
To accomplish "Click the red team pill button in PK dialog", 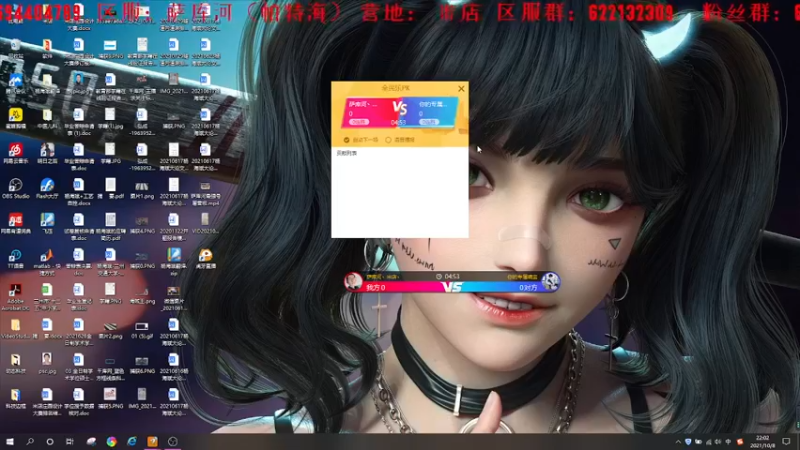I will pyautogui.click(x=359, y=122).
